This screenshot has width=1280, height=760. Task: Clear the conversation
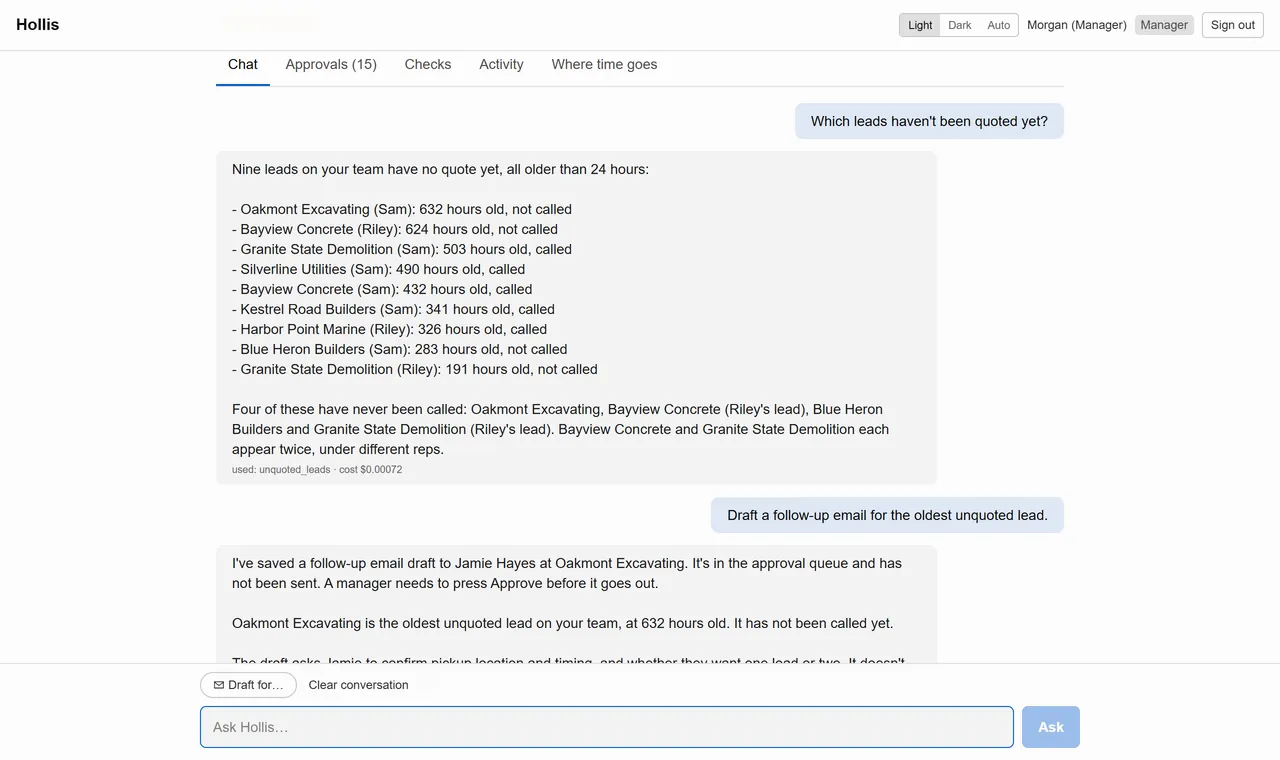(359, 685)
